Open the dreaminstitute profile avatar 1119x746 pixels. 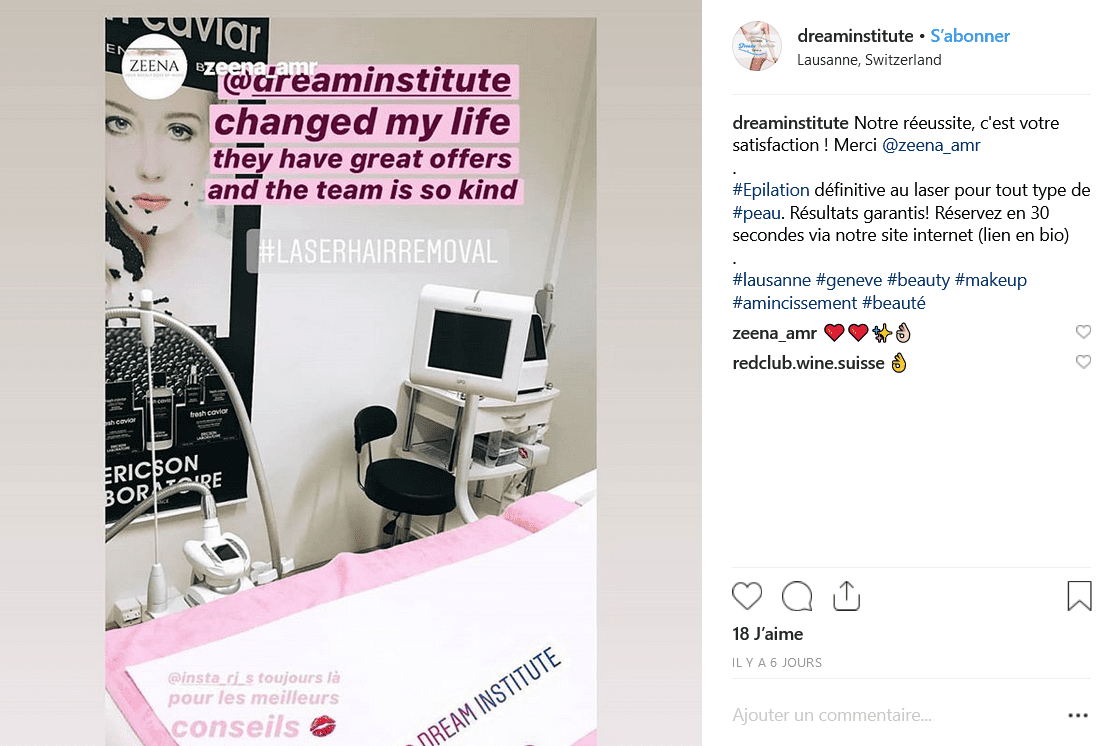757,46
